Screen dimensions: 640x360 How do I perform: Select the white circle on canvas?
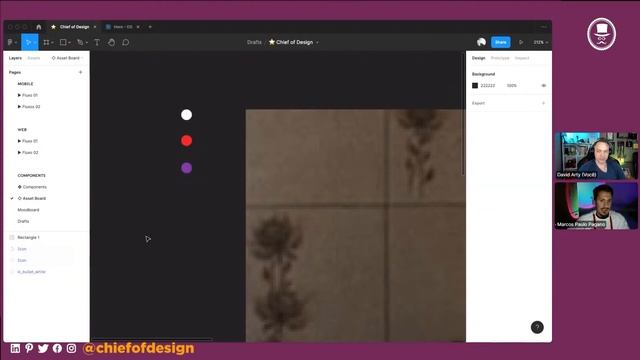point(187,115)
